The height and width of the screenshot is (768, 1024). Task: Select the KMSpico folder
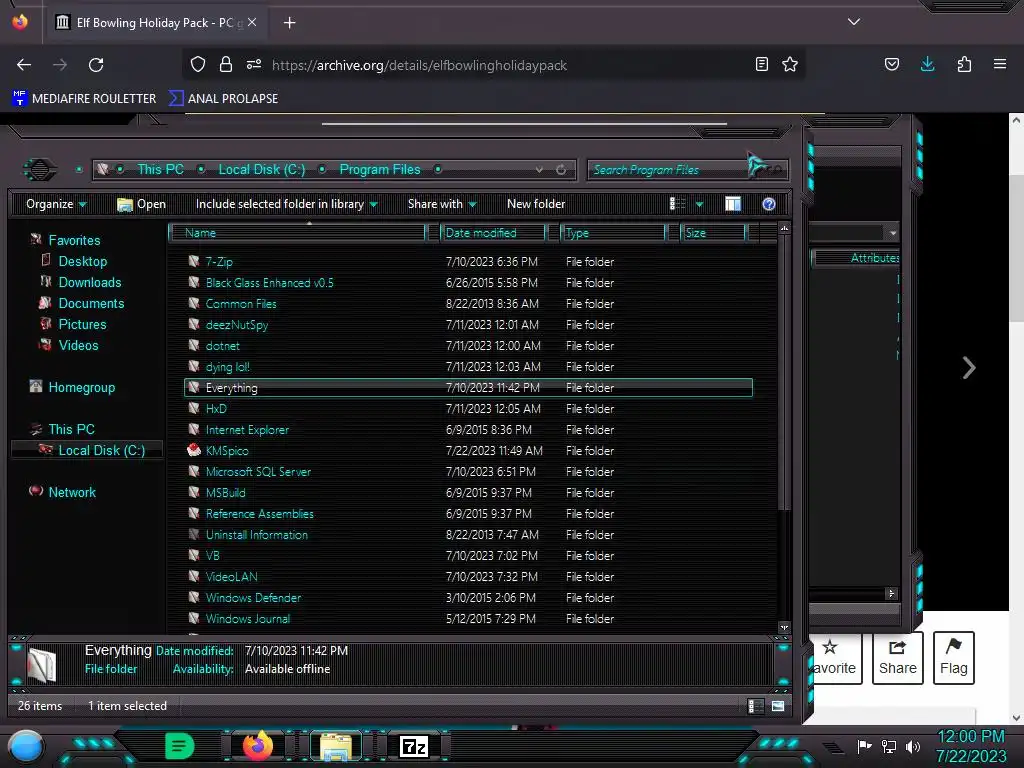[x=227, y=451]
